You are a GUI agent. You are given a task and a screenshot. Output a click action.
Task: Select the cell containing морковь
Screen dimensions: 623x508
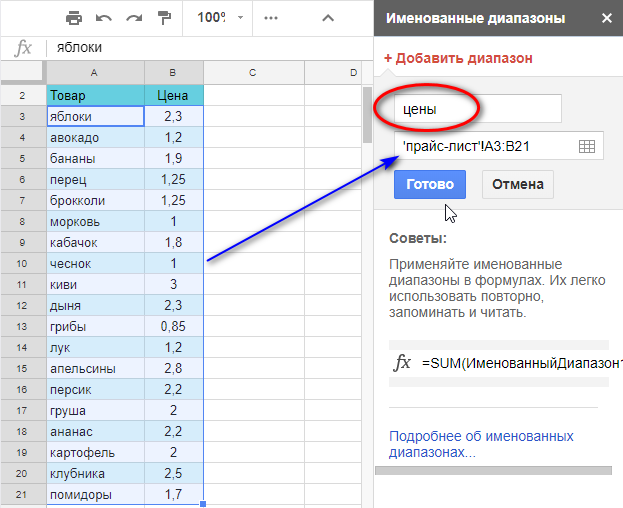point(95,222)
